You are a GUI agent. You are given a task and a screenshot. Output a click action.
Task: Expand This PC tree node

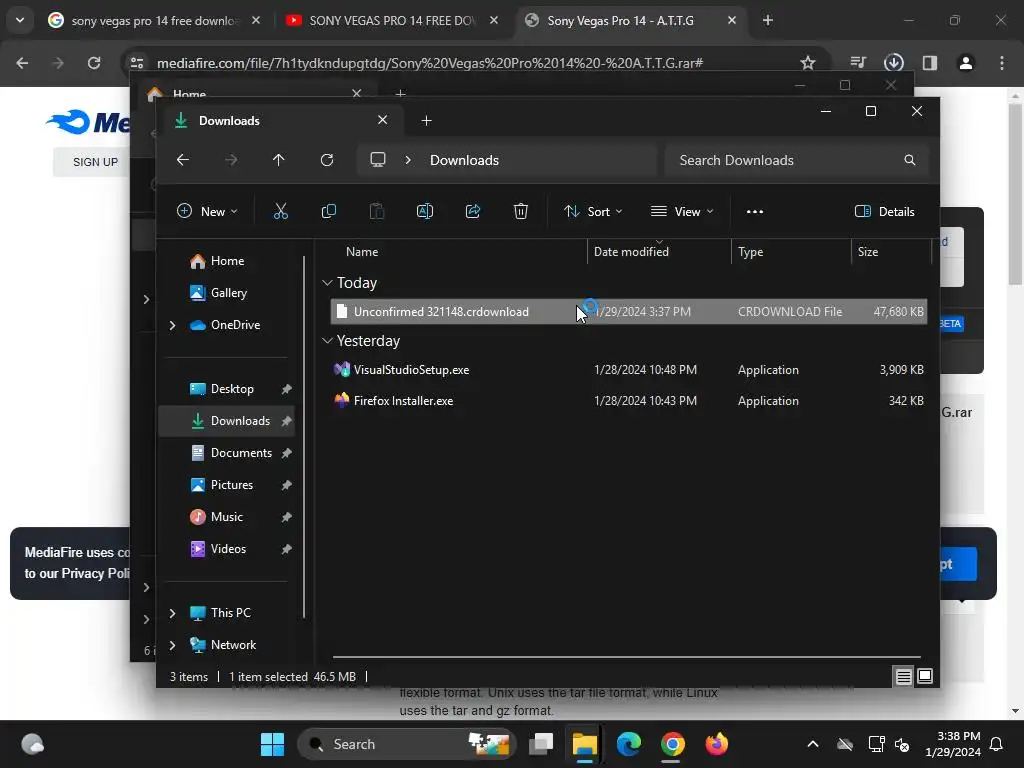click(x=172, y=613)
